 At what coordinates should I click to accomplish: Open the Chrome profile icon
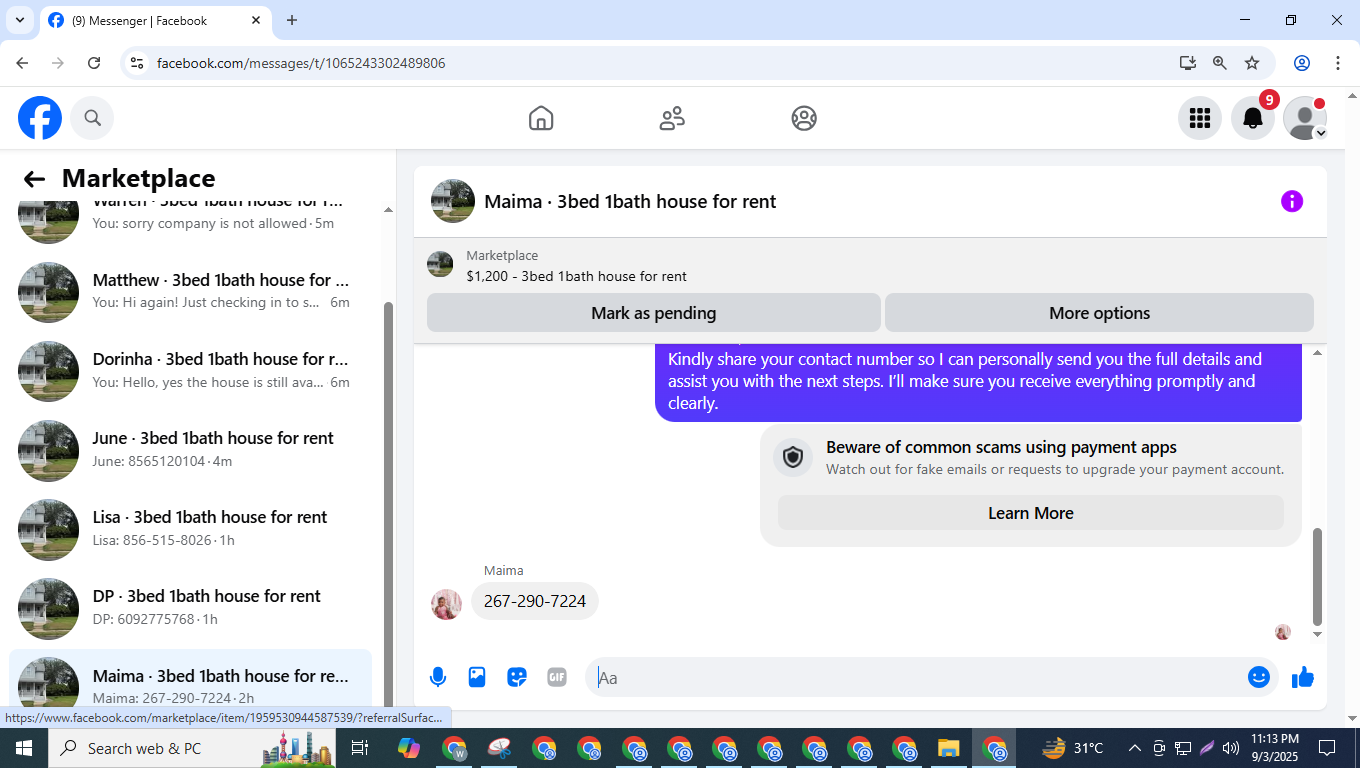pos(1302,63)
